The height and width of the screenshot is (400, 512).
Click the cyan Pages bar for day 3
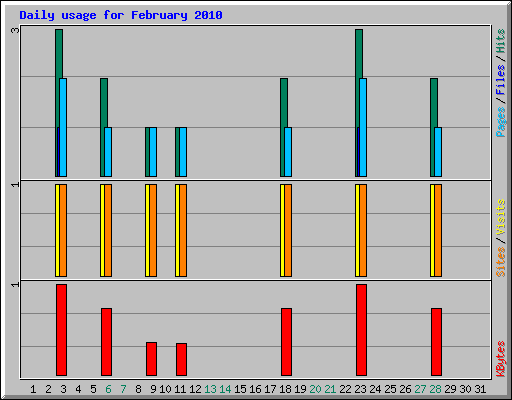pos(63,127)
